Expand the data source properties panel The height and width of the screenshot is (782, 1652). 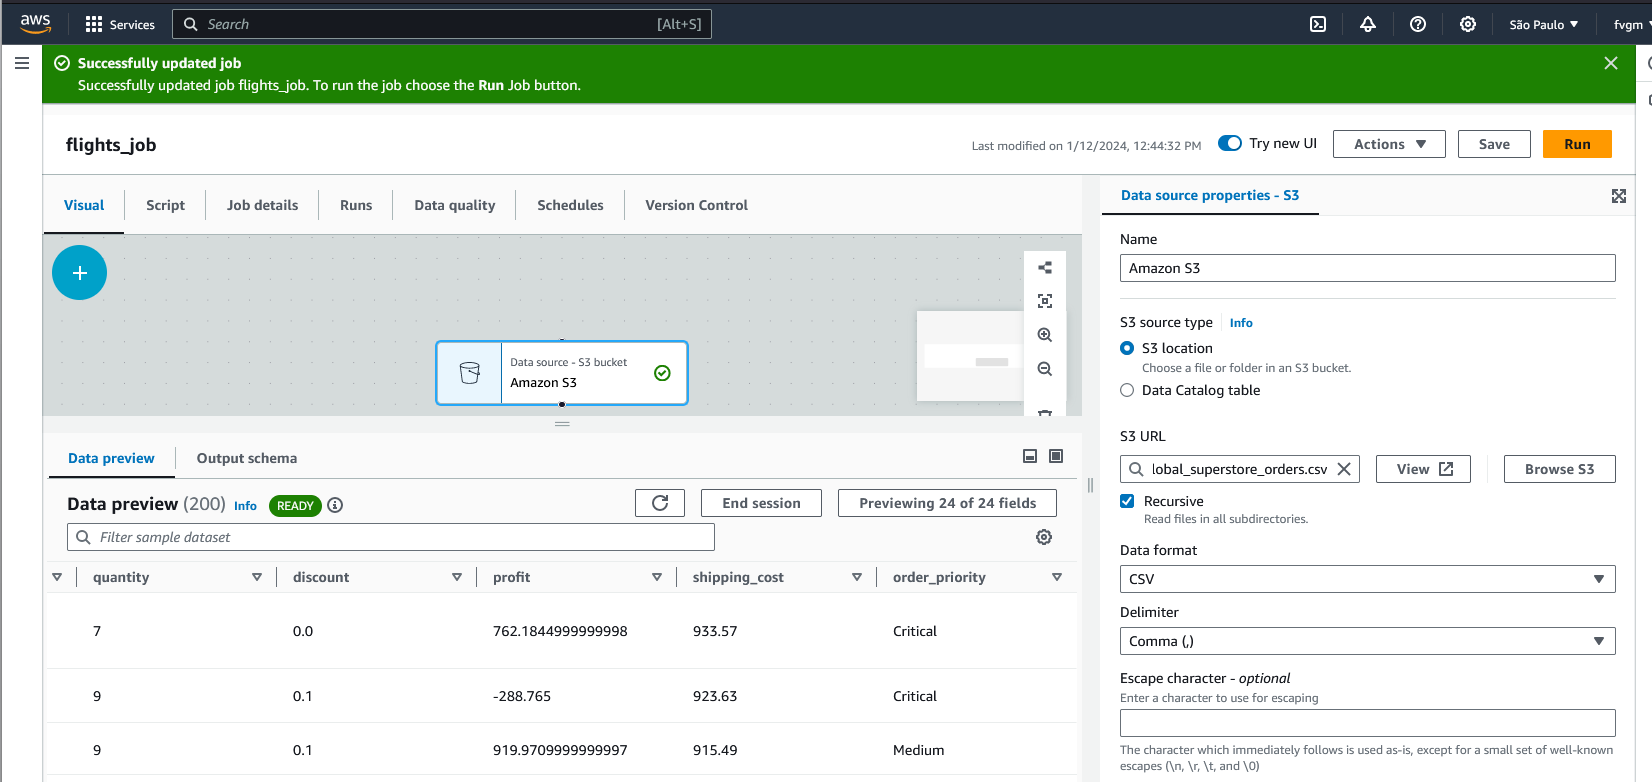point(1618,196)
